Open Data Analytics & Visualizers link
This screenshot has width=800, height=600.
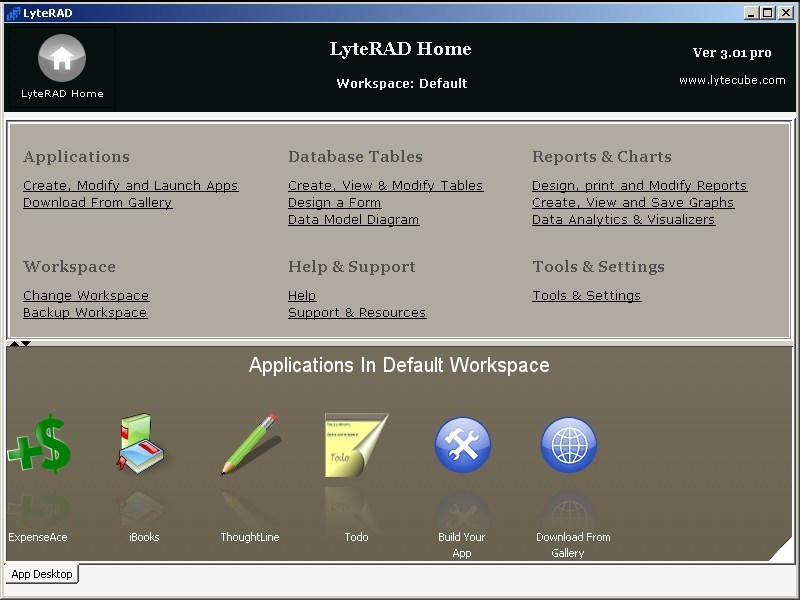click(x=623, y=219)
